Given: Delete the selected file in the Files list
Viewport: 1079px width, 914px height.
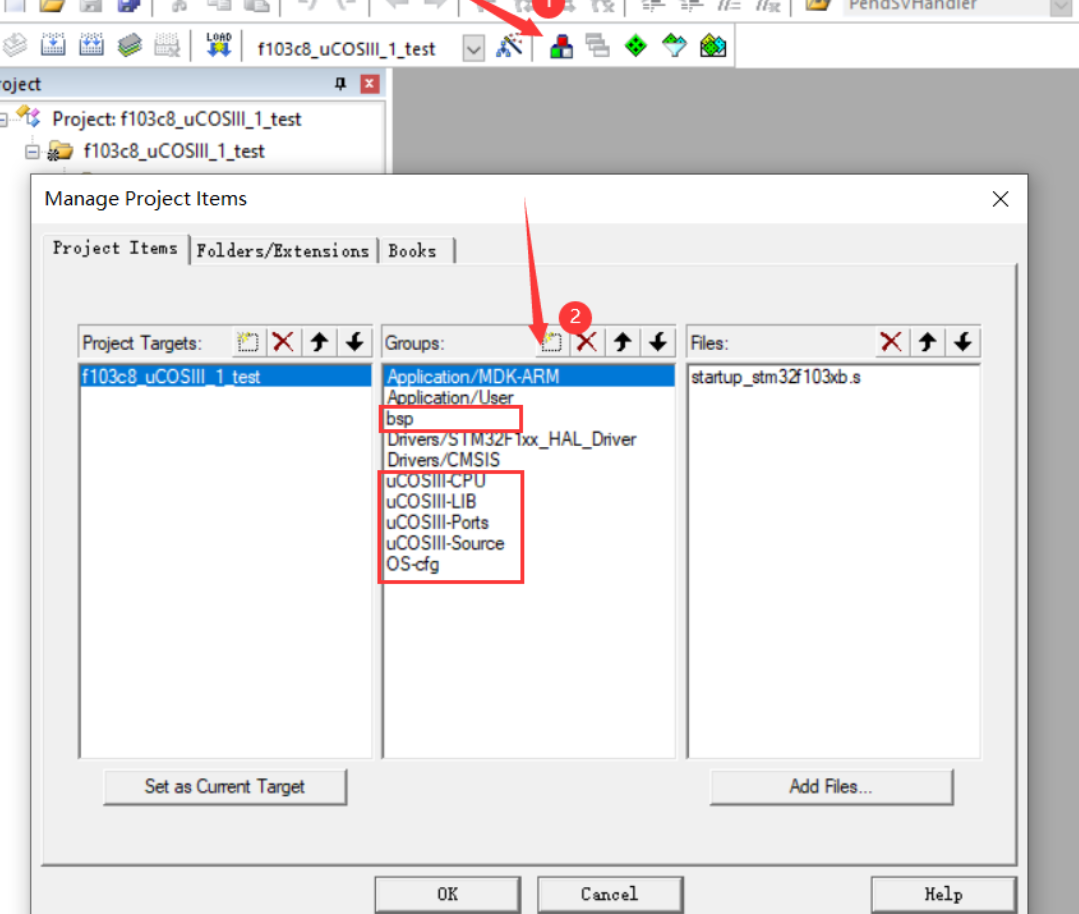Looking at the screenshot, I should pos(891,342).
